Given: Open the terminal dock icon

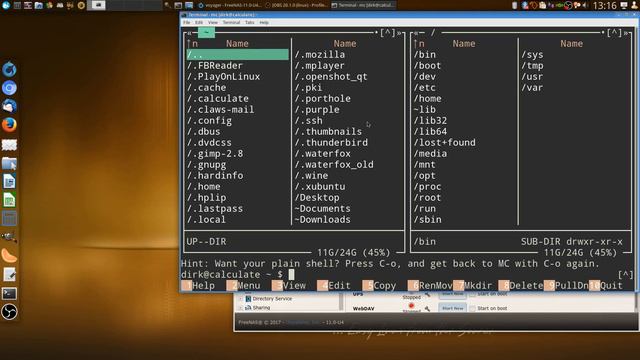Looking at the screenshot, I should (9, 293).
